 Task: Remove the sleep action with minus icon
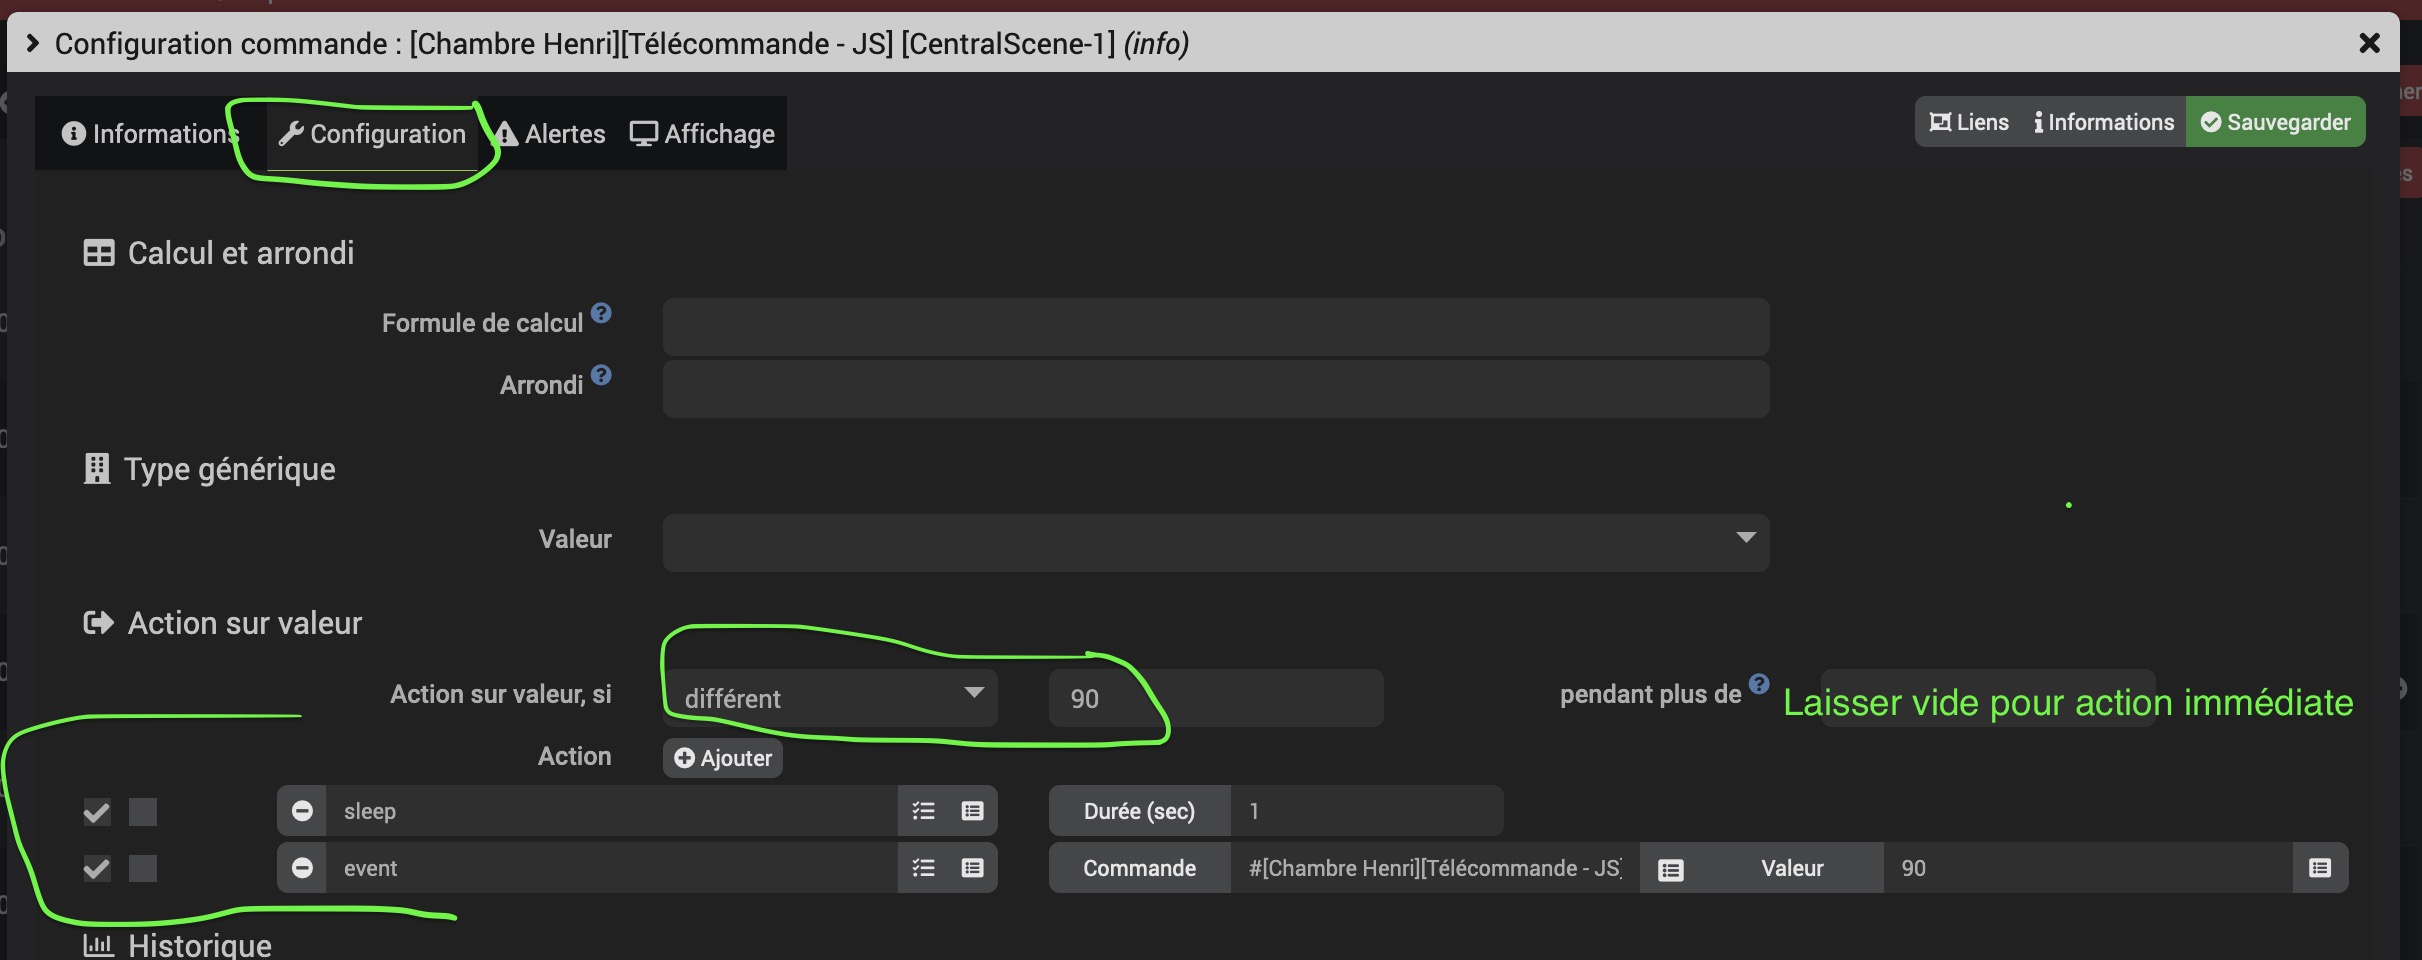pyautogui.click(x=302, y=811)
